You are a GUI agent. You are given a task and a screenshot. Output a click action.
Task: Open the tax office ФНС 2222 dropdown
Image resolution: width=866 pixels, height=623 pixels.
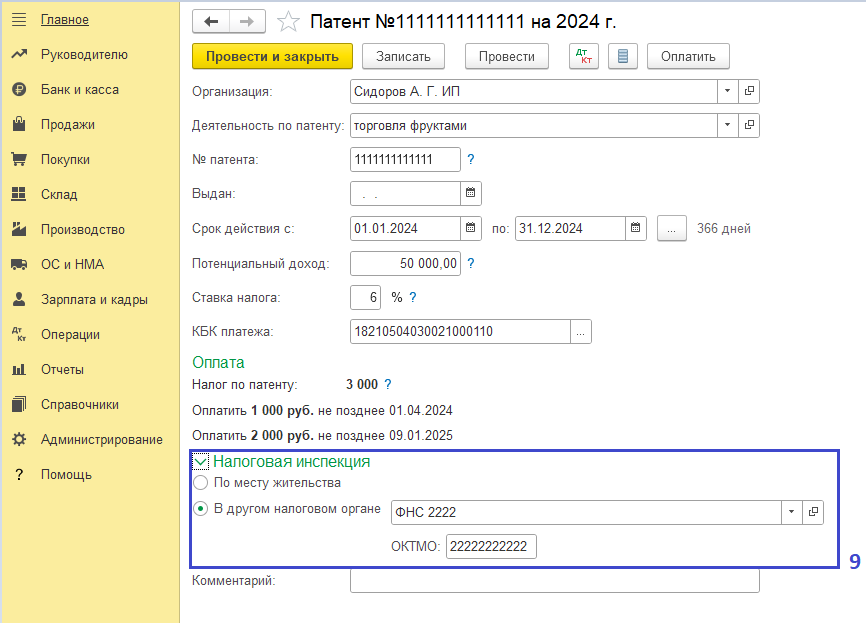(791, 512)
